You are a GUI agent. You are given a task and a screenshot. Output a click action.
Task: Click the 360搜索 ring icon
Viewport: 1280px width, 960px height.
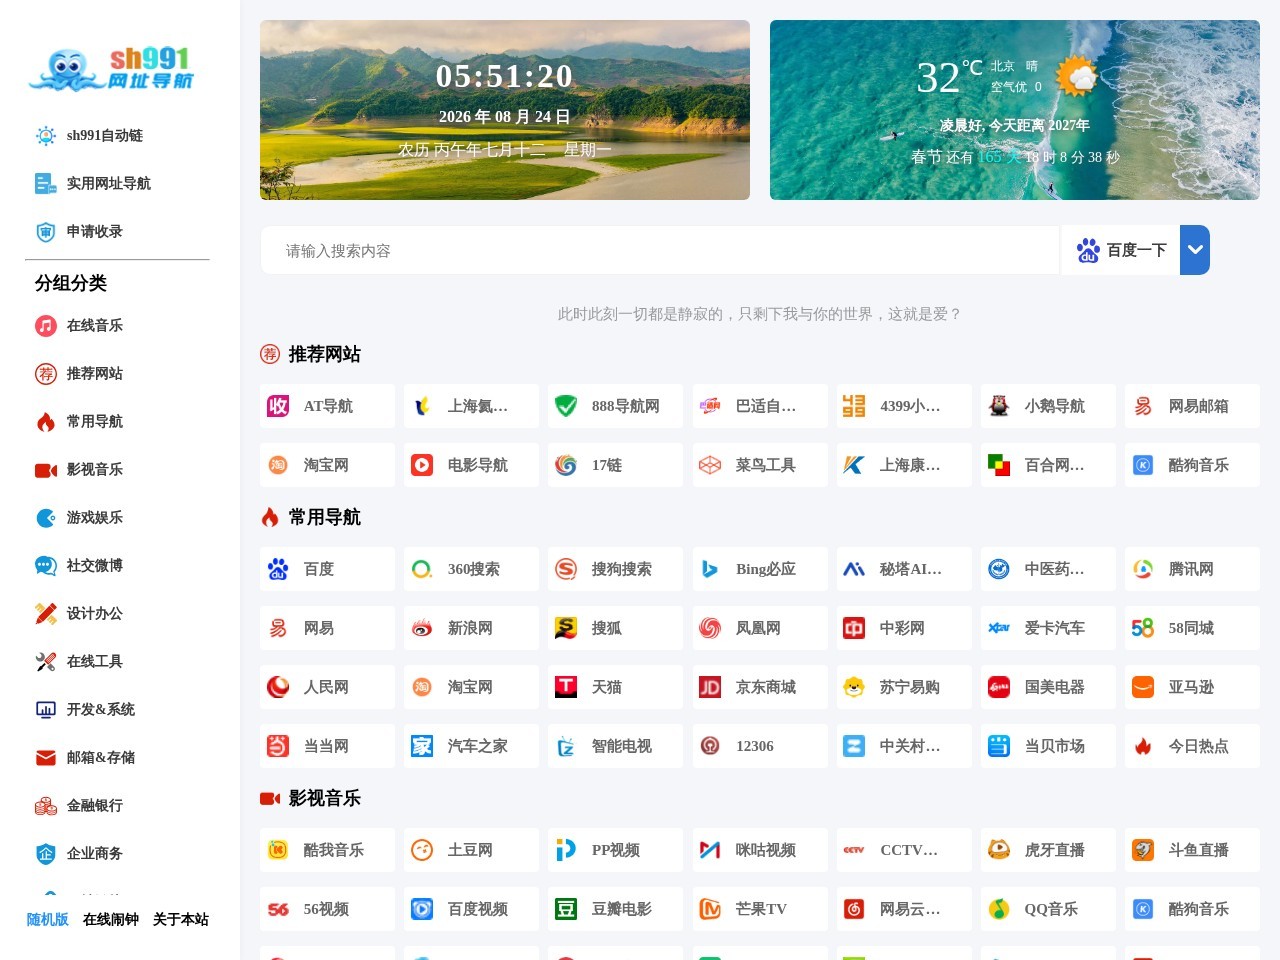point(422,569)
